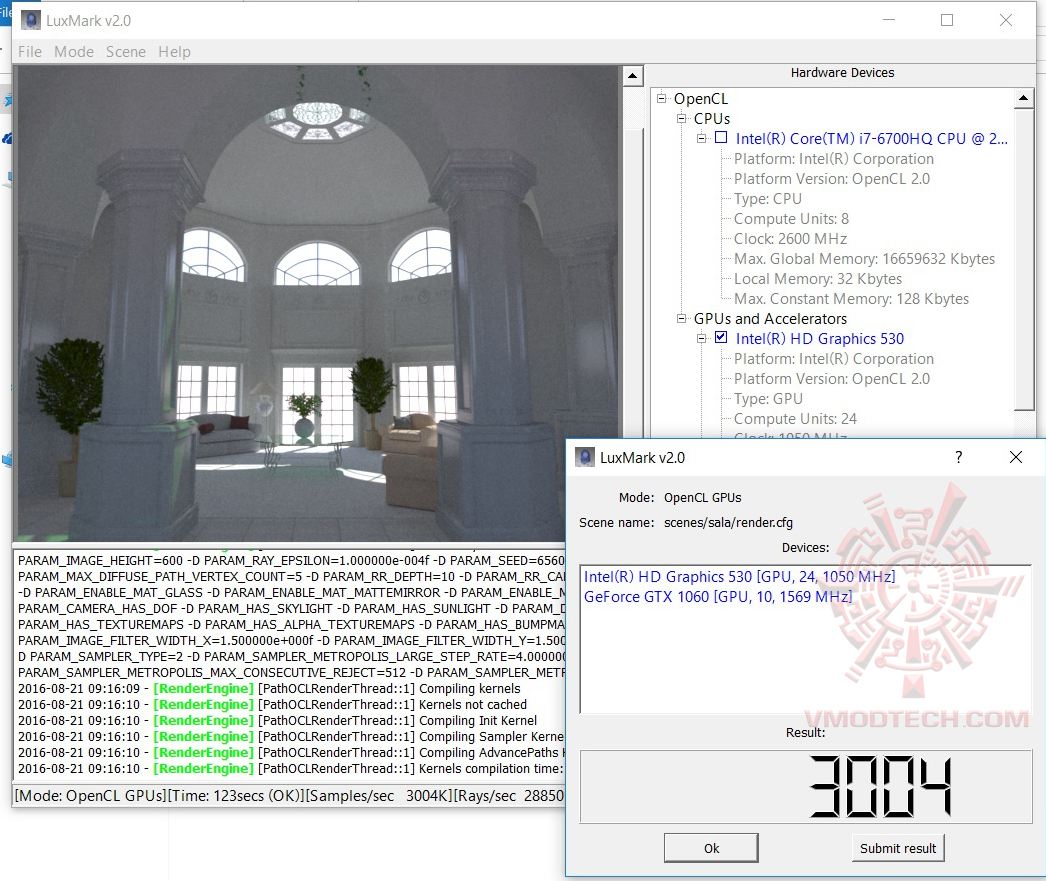
Task: Click the hardware devices scroll up arrow
Action: pos(1023,98)
